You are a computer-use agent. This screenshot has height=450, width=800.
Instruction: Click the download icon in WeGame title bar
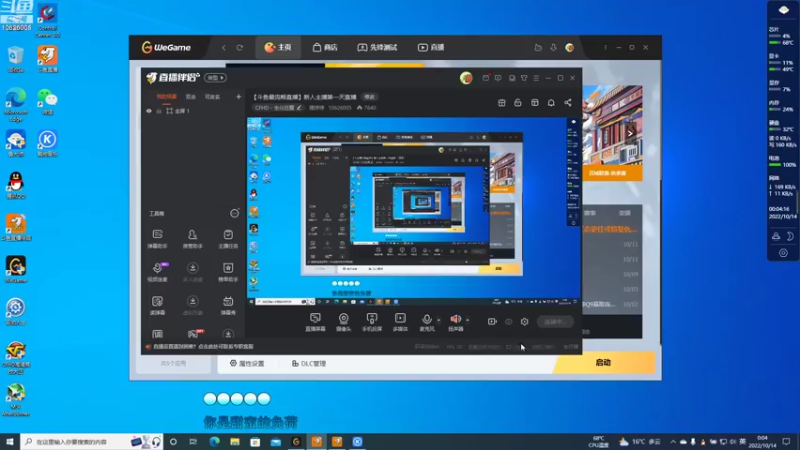click(x=554, y=47)
